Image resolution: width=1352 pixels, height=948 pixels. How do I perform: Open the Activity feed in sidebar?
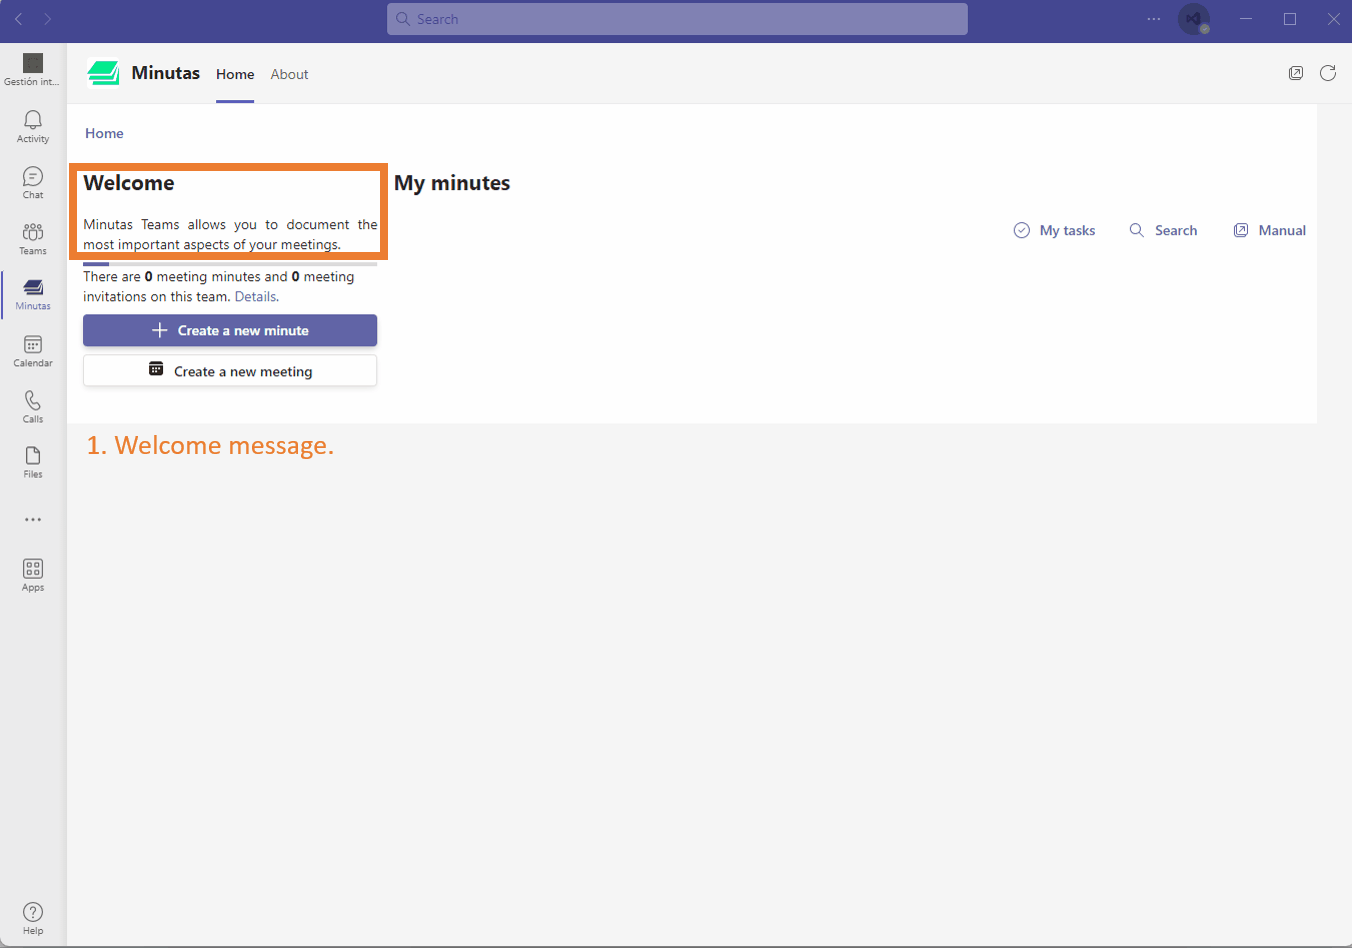(33, 127)
